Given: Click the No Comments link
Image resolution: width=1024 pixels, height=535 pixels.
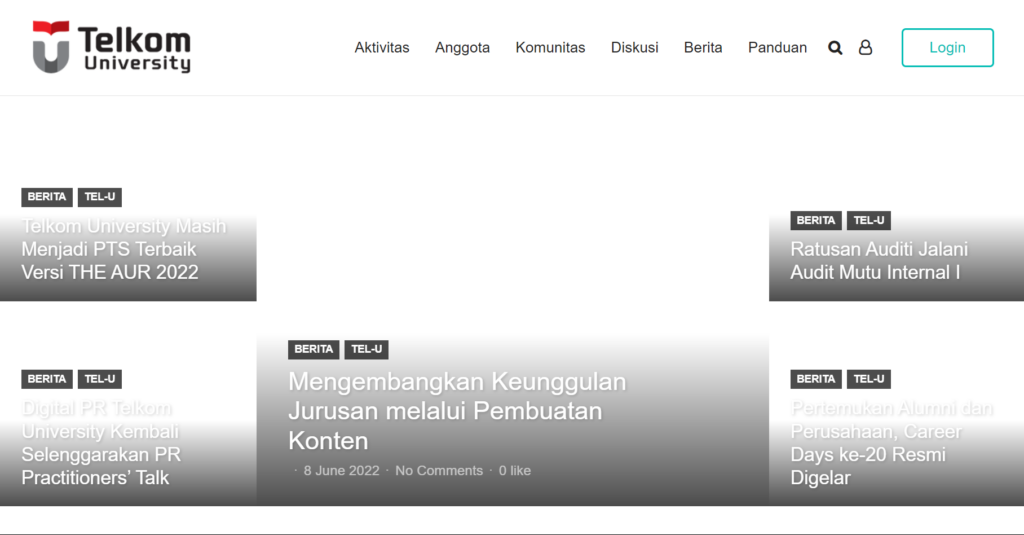Looking at the screenshot, I should coord(438,471).
